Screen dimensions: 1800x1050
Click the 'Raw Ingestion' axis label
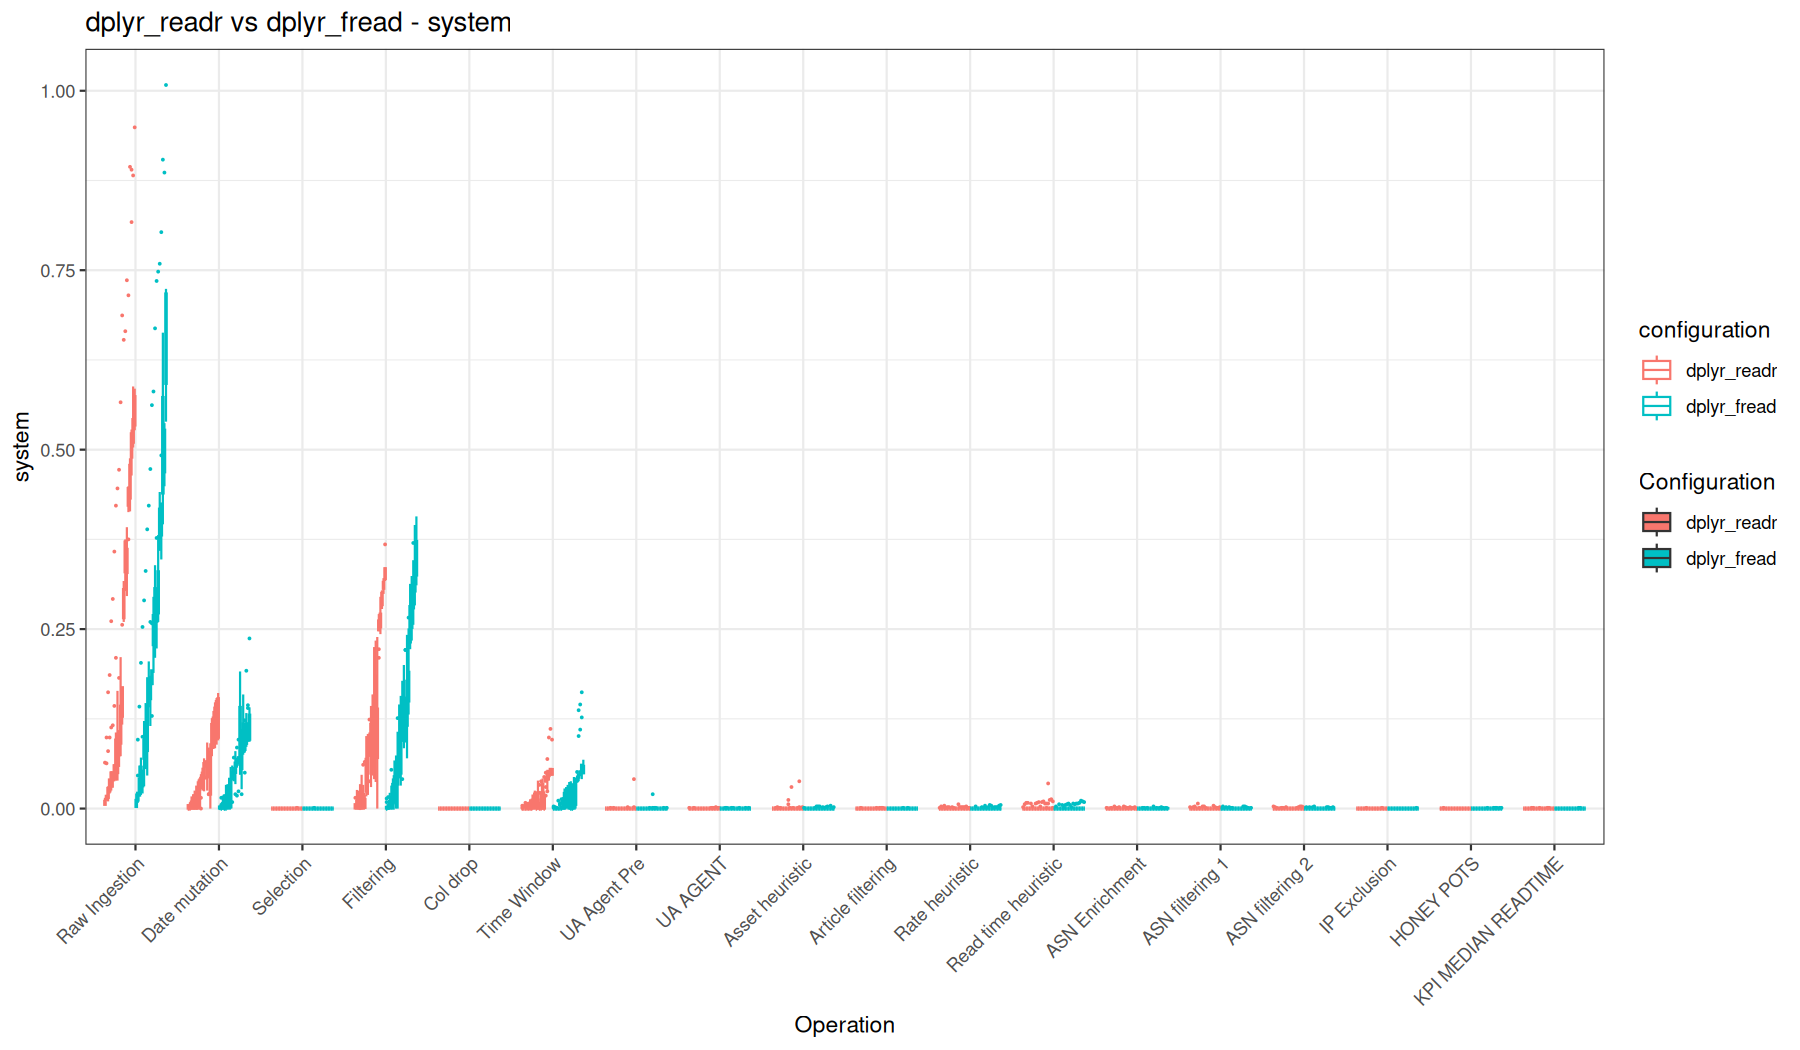(x=101, y=901)
